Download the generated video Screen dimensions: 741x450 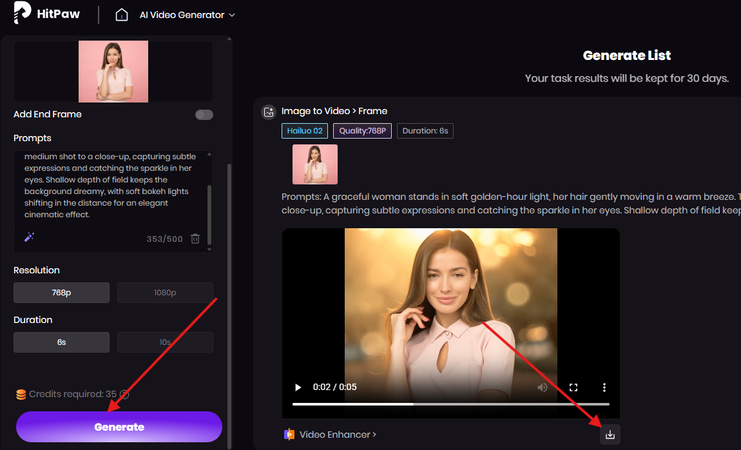coord(610,434)
